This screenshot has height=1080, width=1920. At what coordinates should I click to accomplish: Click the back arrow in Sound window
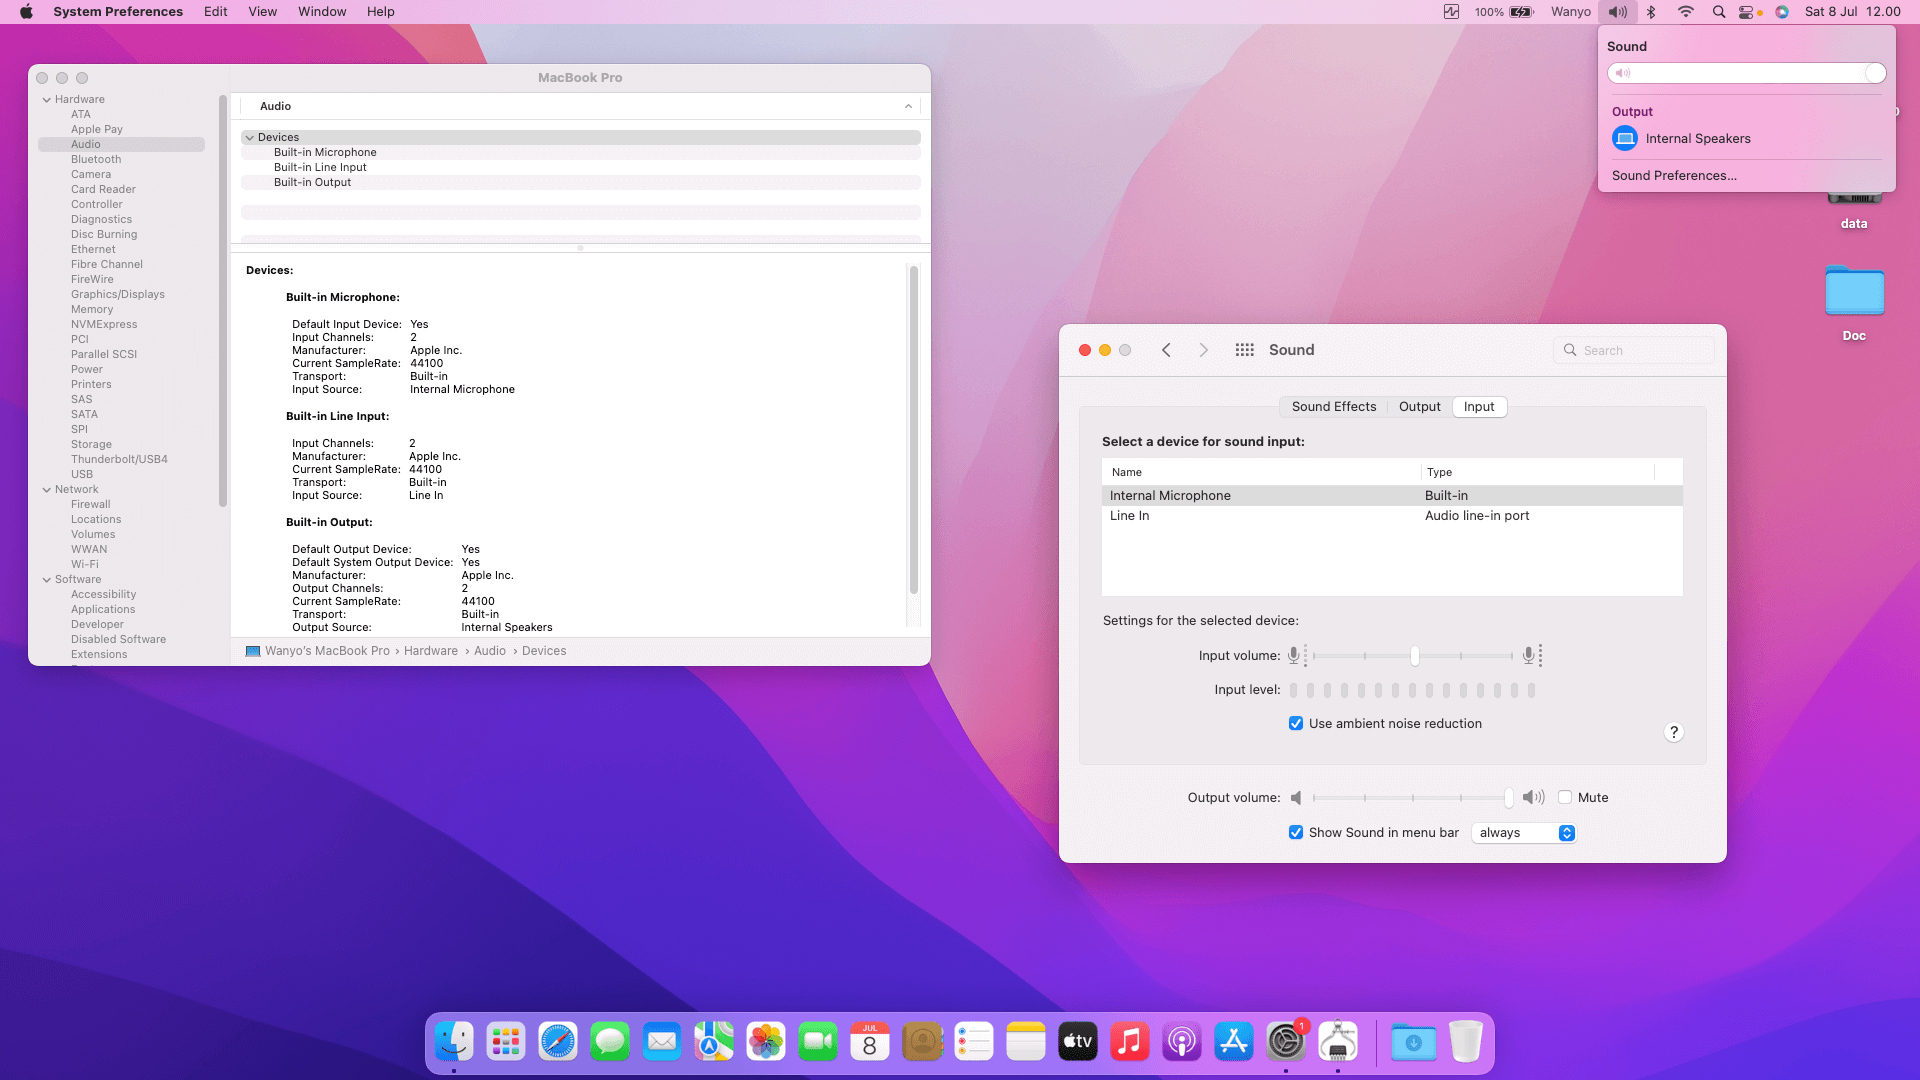tap(1166, 350)
